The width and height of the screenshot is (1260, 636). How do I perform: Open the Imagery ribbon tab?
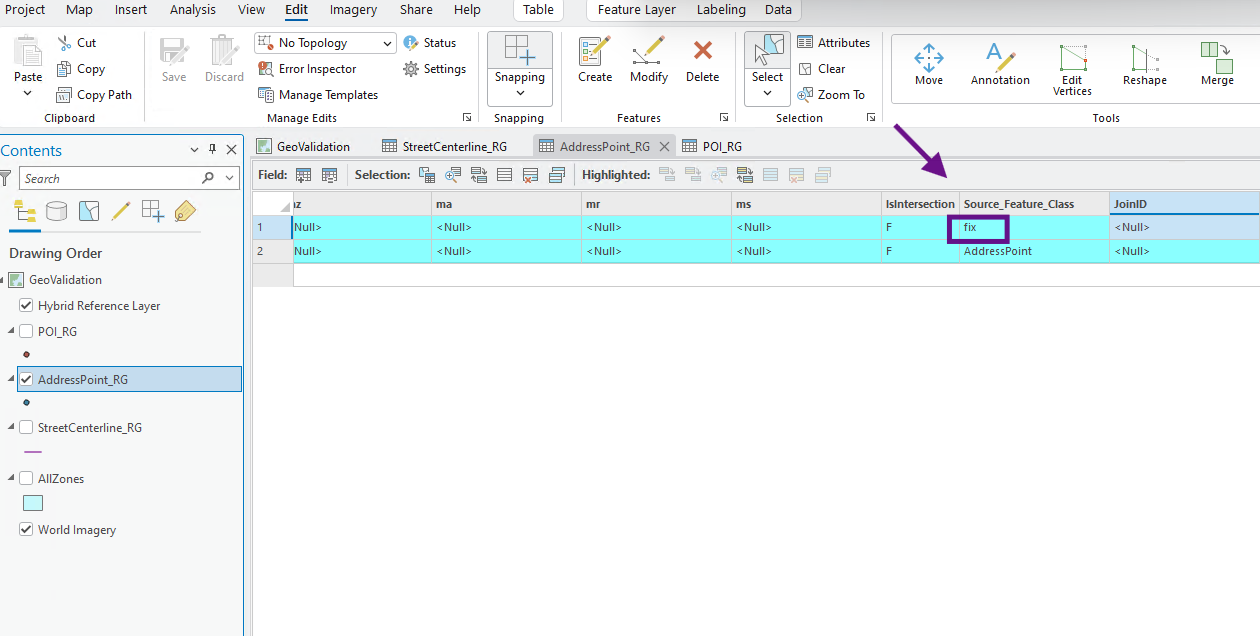[353, 10]
